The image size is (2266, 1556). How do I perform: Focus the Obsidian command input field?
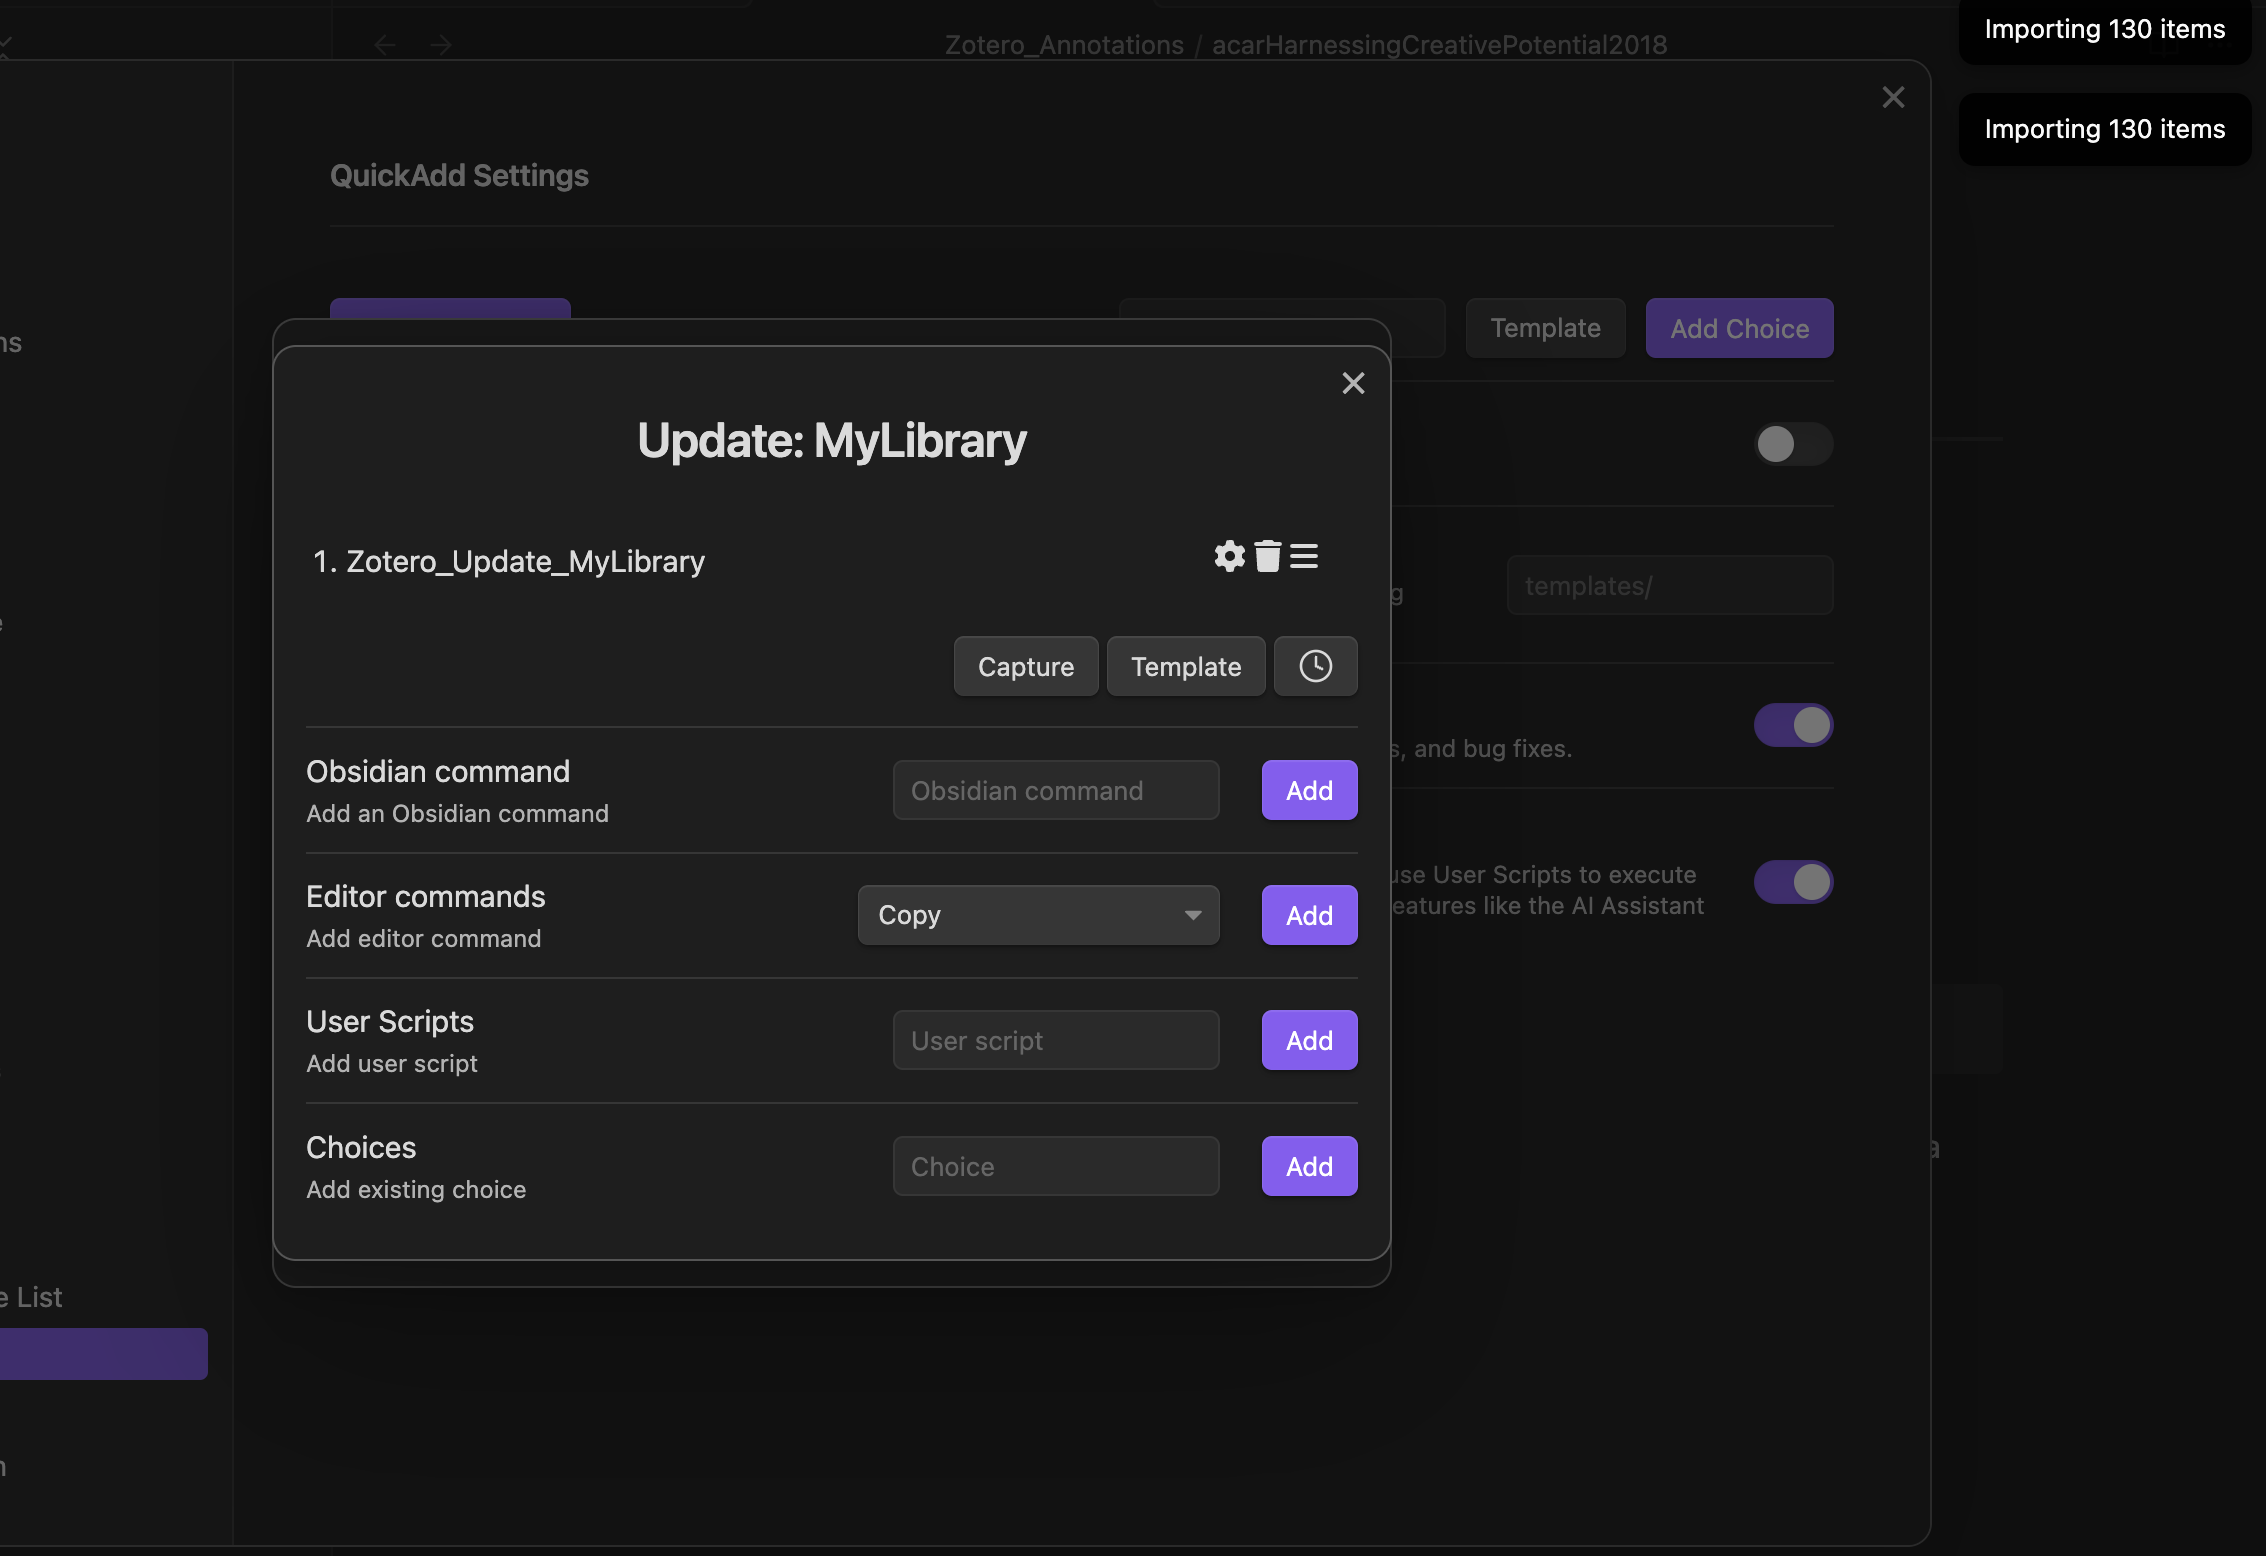(1056, 790)
